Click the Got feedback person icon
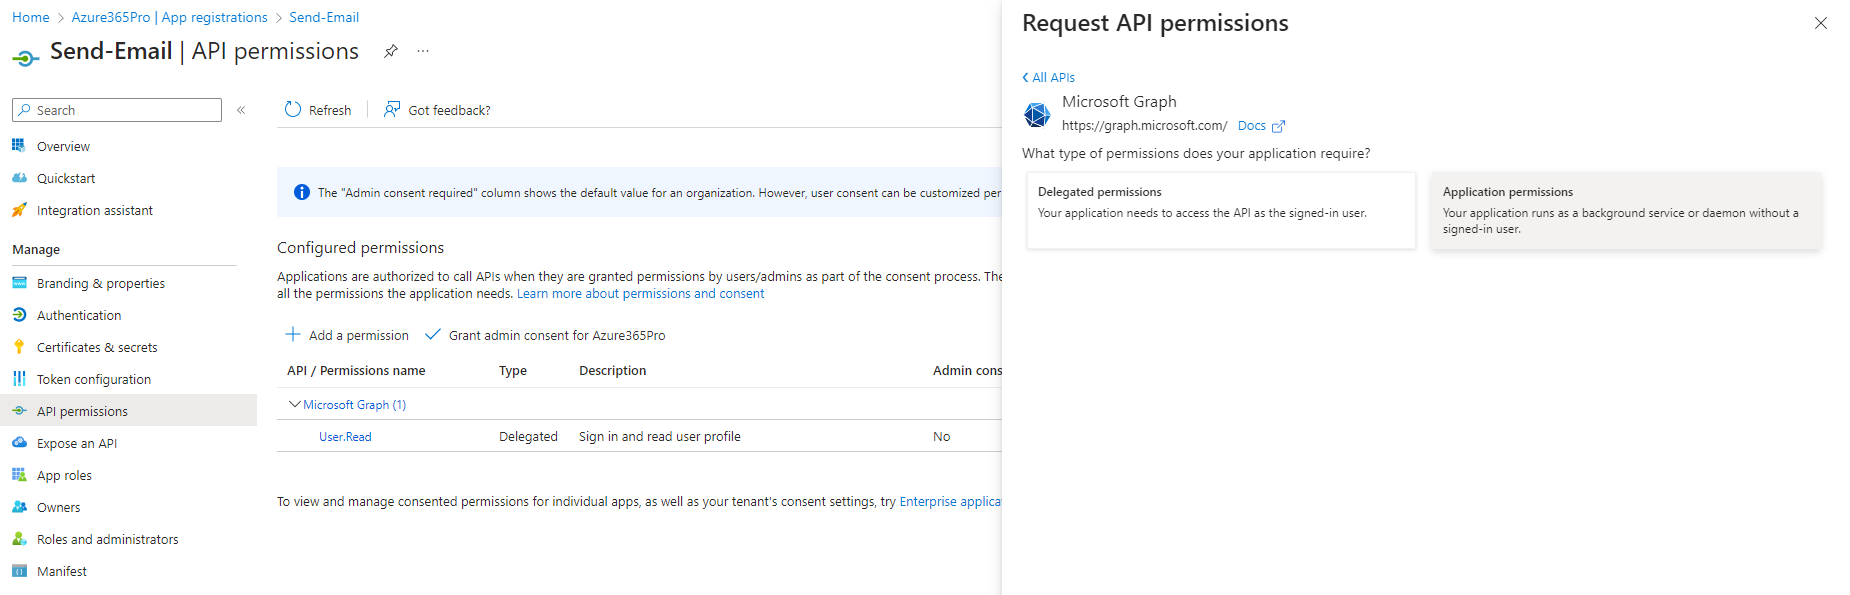The image size is (1850, 595). (x=392, y=110)
